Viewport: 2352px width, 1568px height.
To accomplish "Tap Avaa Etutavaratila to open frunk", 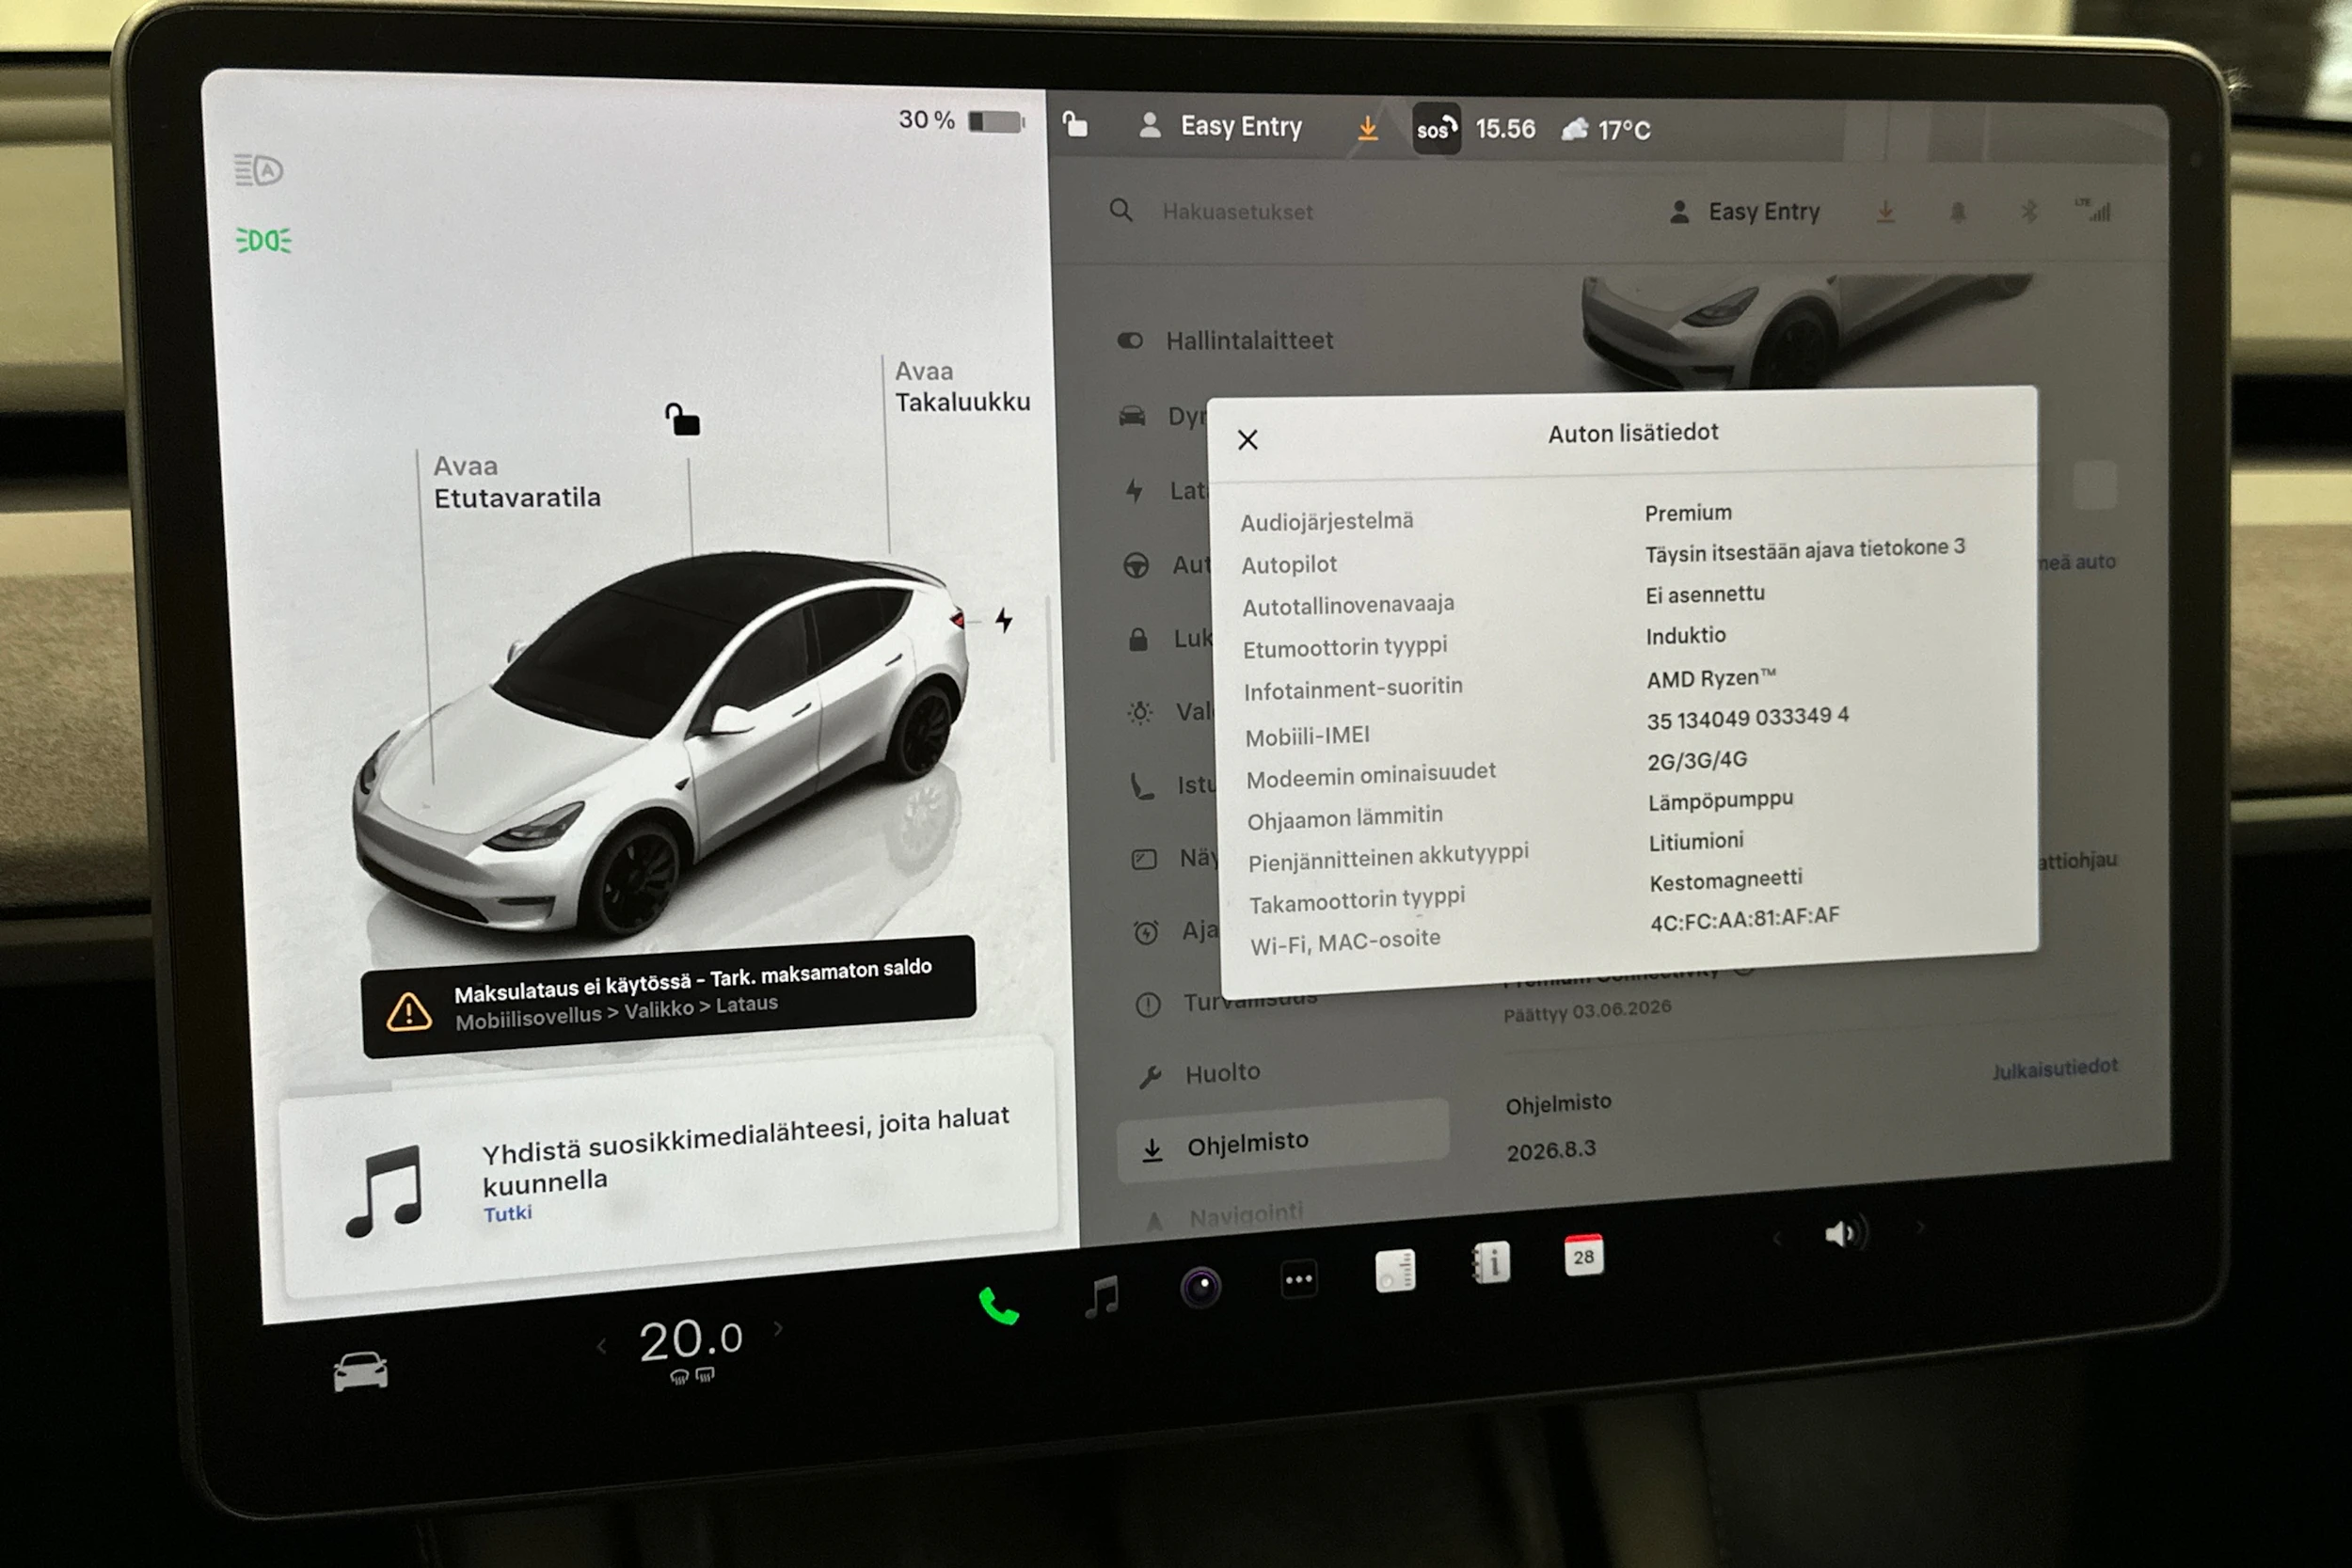I will point(516,482).
